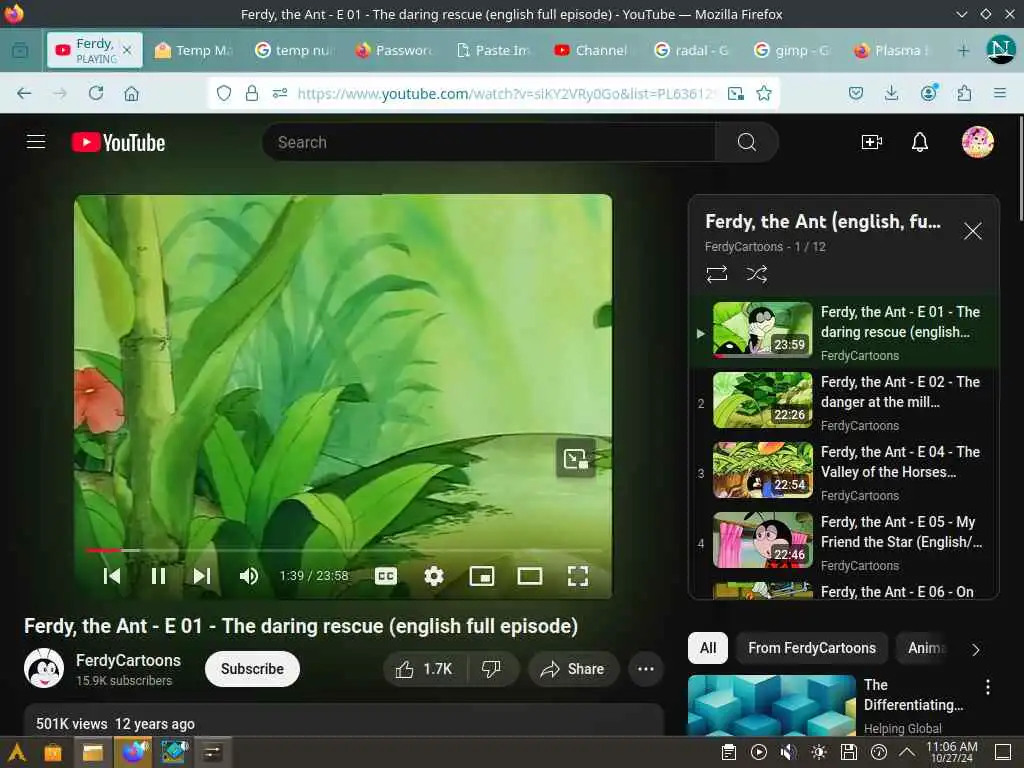
Task: Open the clipboard tray icon
Action: 729,752
